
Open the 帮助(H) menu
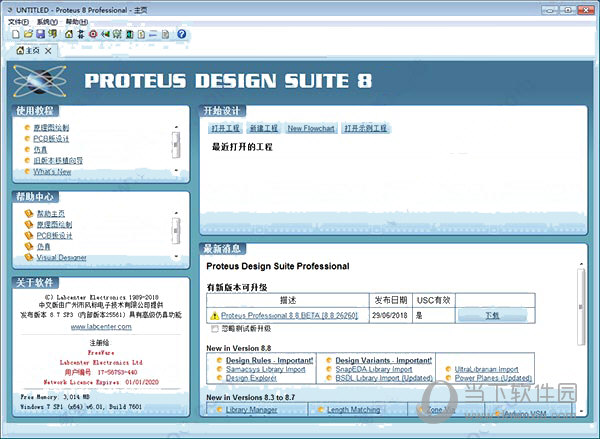[77, 22]
